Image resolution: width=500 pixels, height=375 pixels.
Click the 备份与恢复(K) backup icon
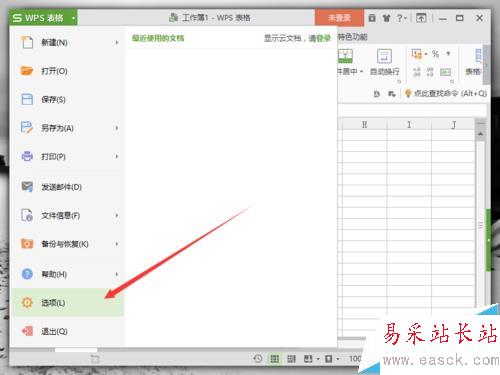27,244
